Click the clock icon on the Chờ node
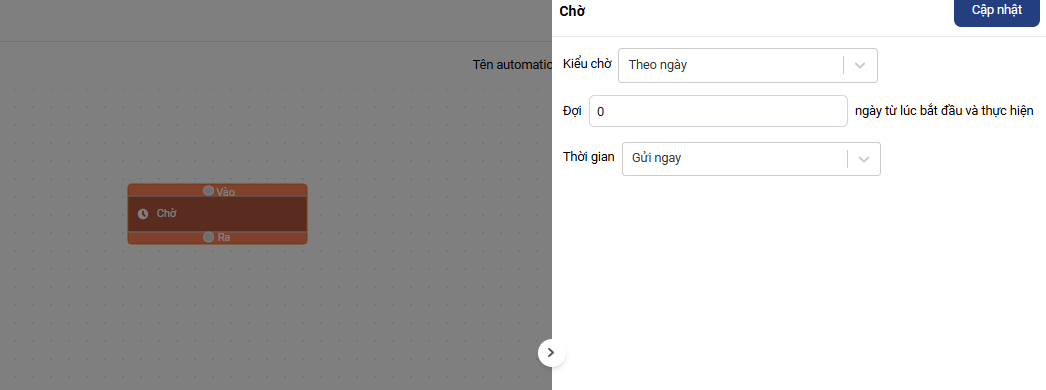 [143, 214]
